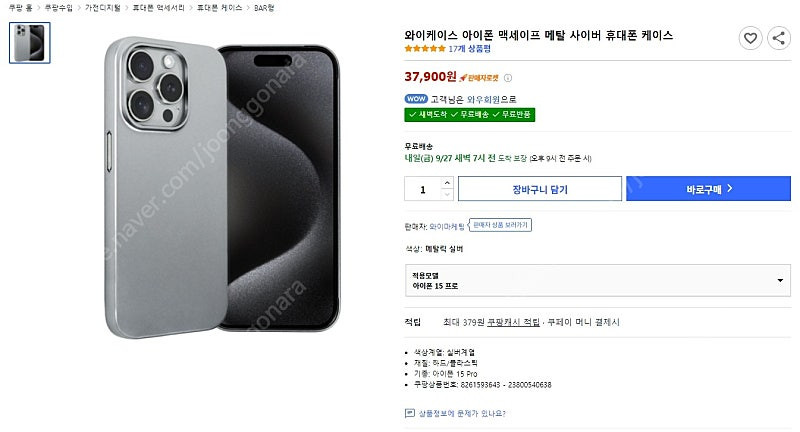Click the heart wishlist icon
This screenshot has height=432, width=800.
[751, 39]
